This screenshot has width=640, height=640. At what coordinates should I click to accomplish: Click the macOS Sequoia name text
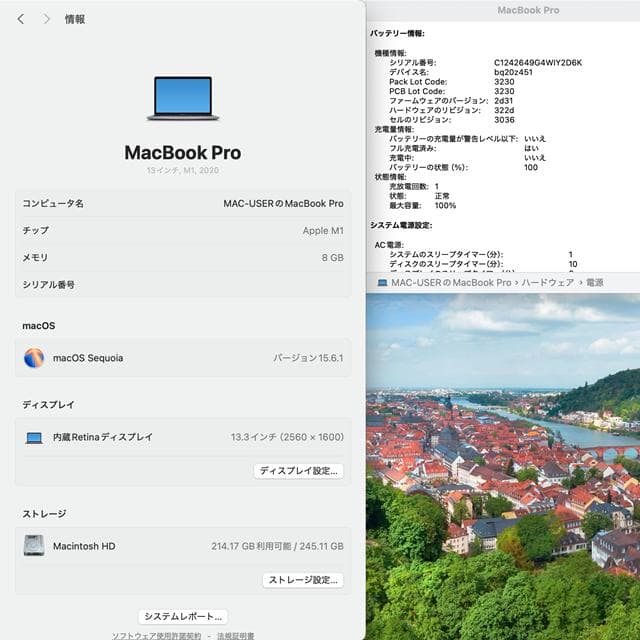click(x=88, y=358)
